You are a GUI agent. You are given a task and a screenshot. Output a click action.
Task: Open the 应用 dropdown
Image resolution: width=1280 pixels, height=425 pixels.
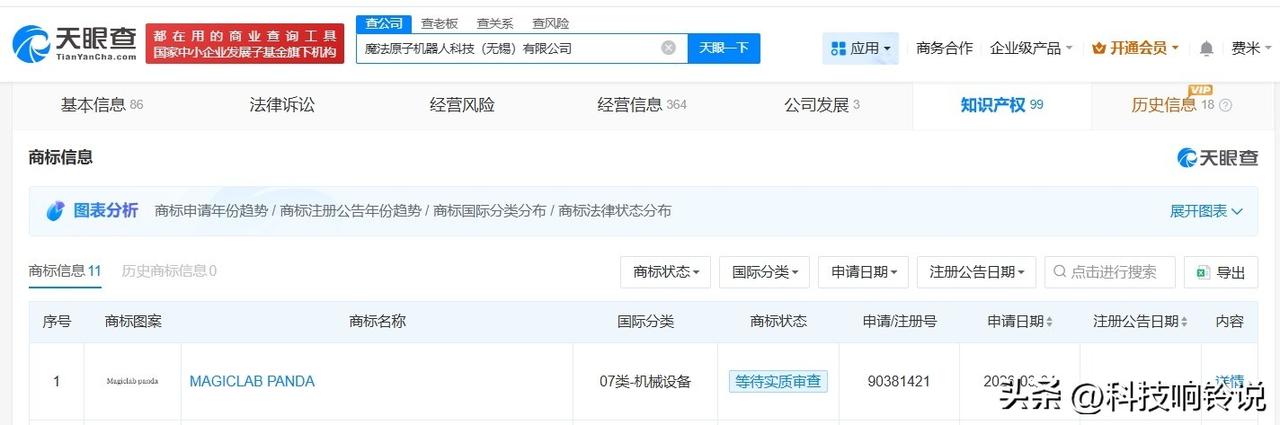[x=860, y=48]
